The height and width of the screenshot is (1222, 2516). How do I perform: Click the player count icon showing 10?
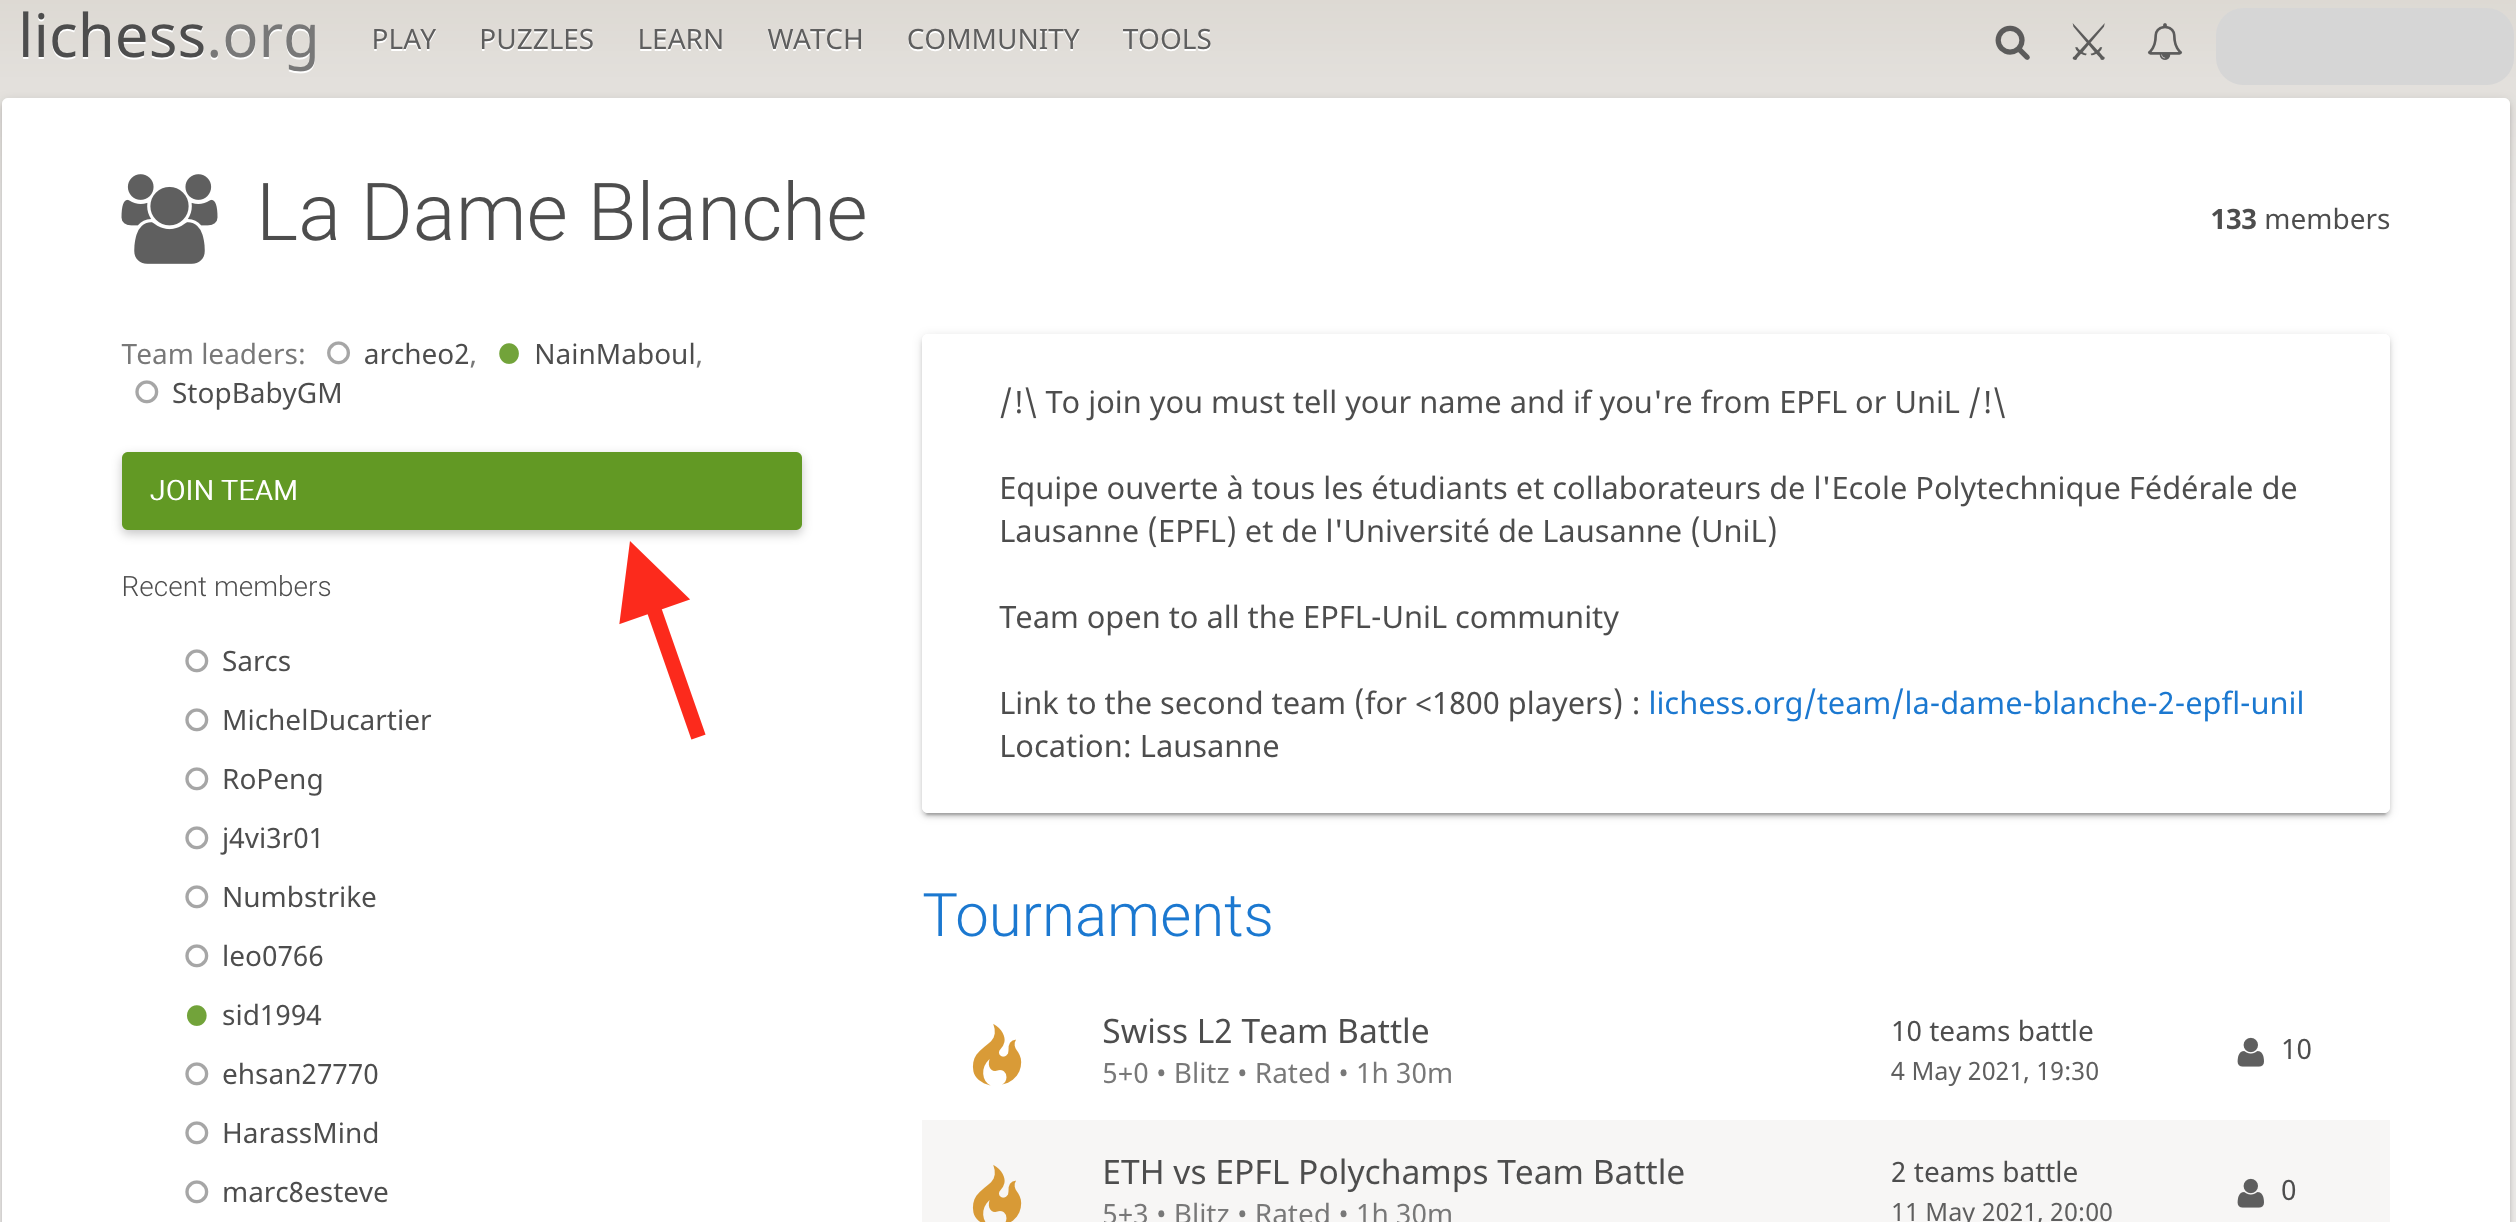coord(2250,1051)
